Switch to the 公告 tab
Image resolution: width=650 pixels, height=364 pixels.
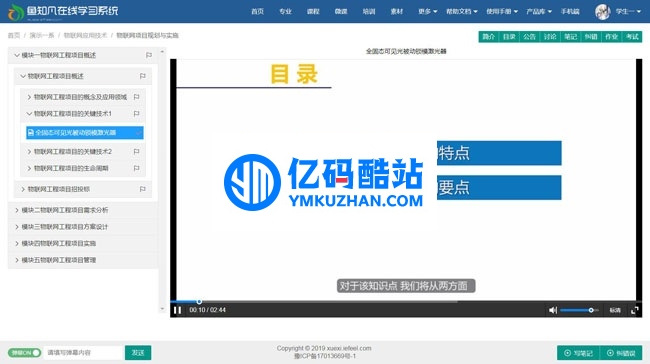(x=529, y=37)
